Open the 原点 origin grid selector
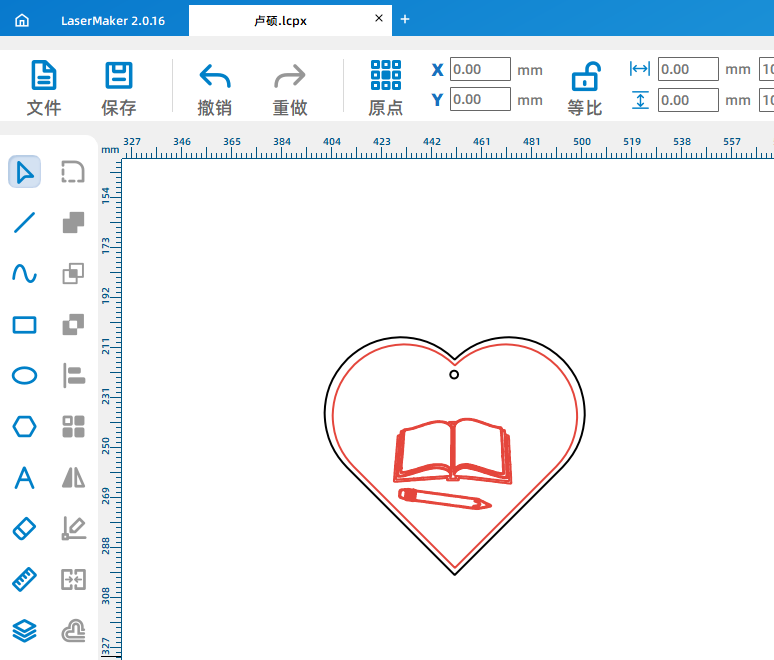Screen dimensions: 774x660 tap(385, 88)
